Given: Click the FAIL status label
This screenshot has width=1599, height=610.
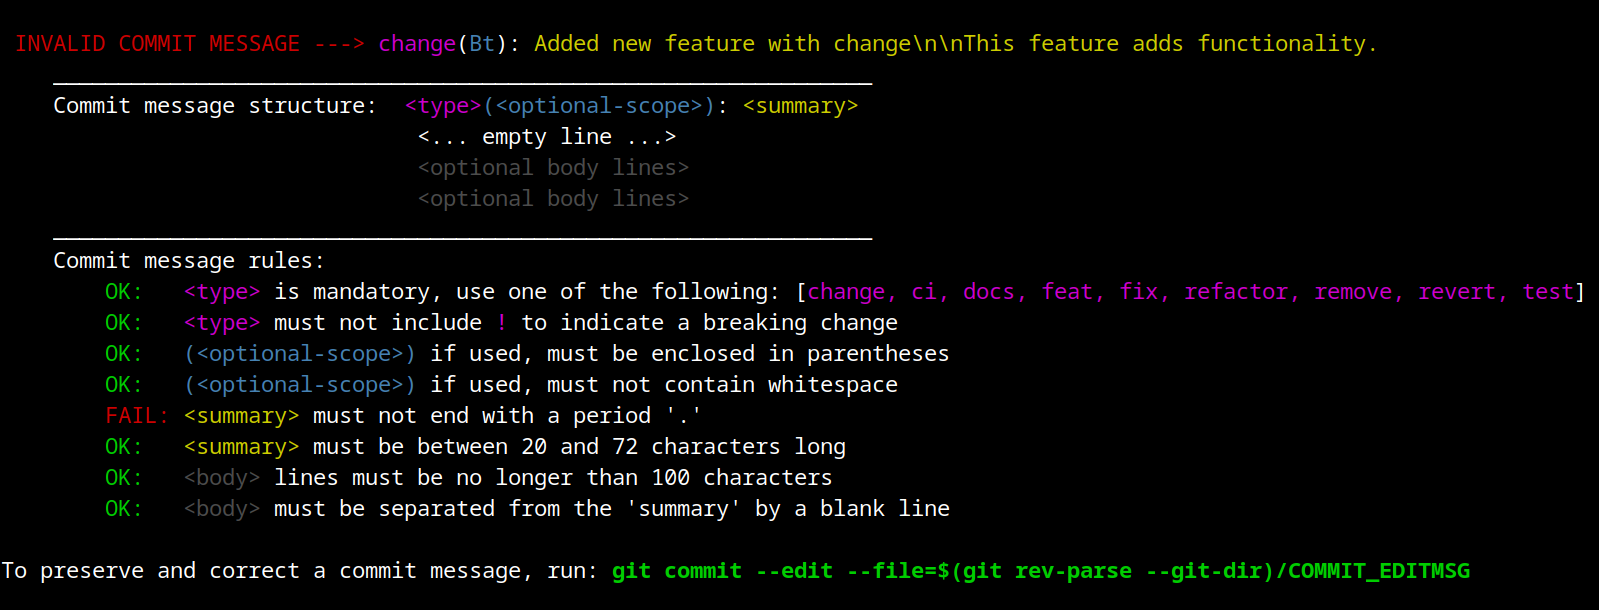Looking at the screenshot, I should 137,416.
